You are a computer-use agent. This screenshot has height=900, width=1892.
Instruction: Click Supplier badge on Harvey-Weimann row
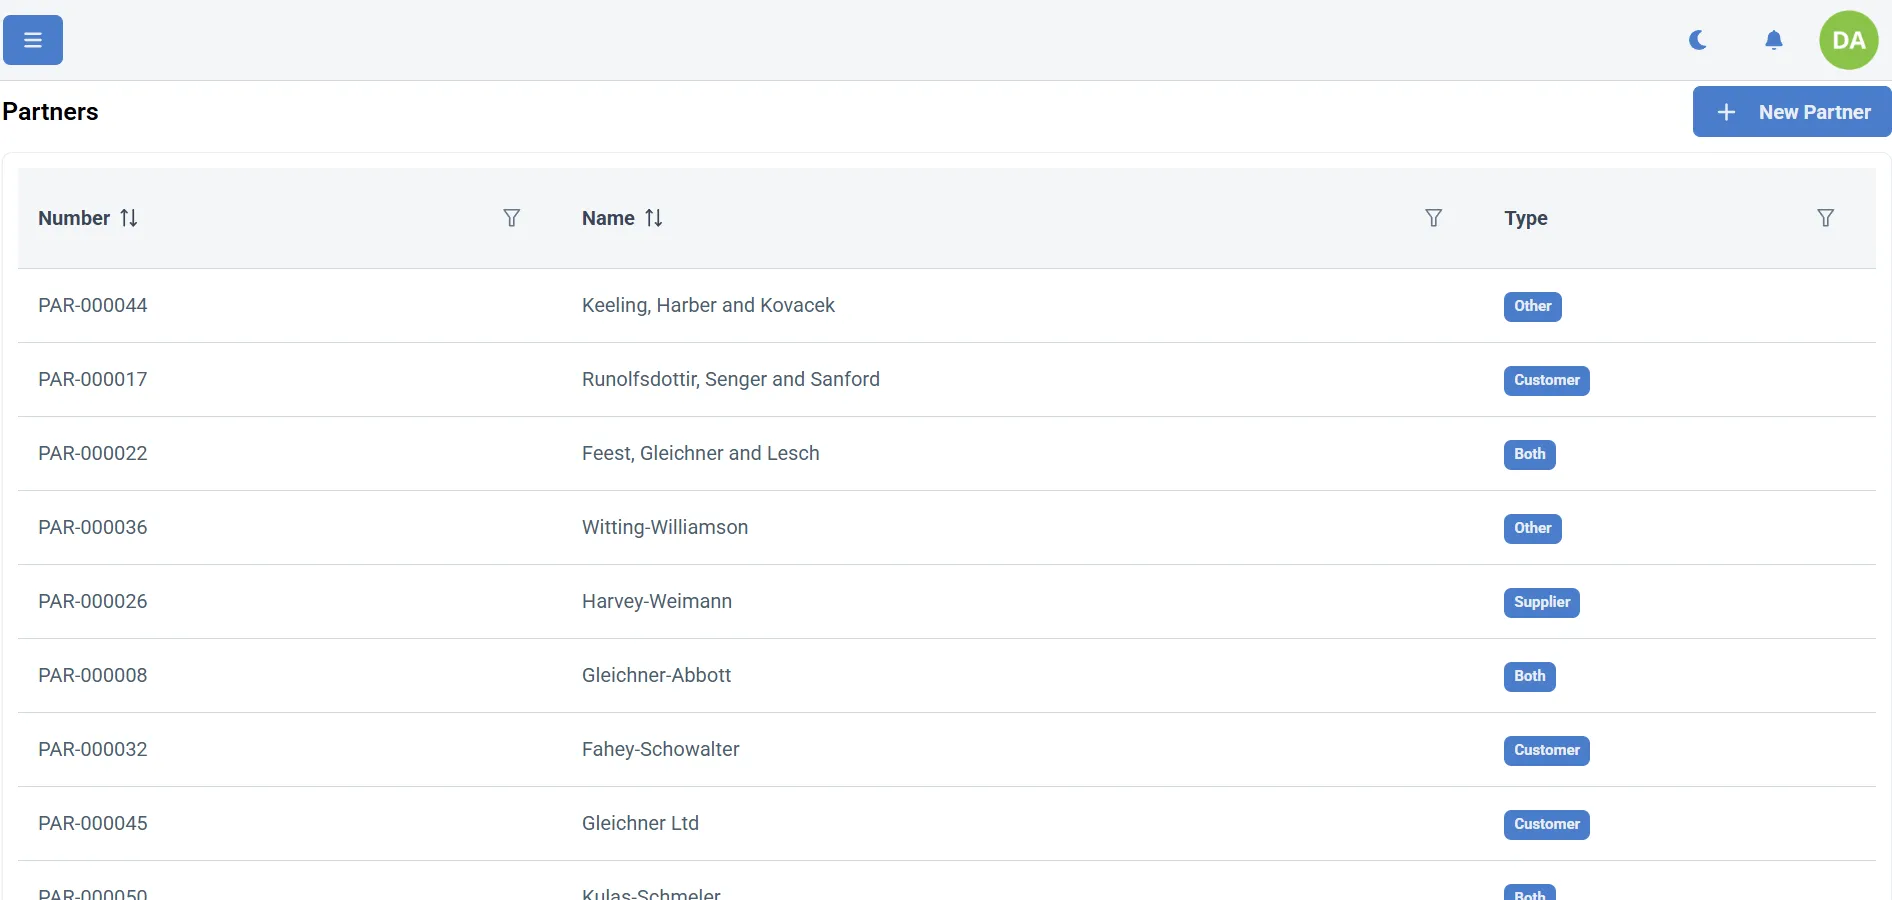pyautogui.click(x=1541, y=602)
